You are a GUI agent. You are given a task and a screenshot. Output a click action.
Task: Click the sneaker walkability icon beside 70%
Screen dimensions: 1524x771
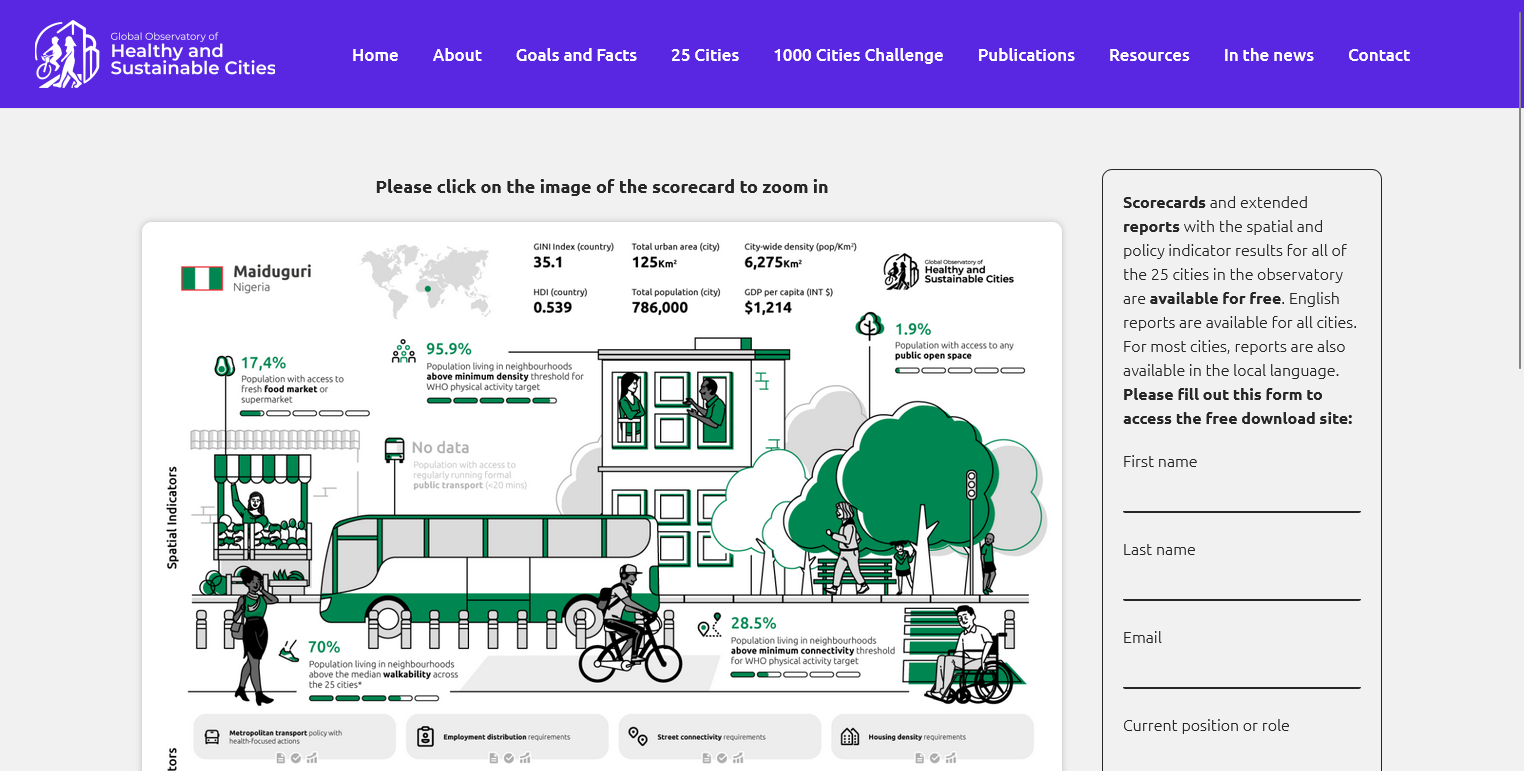pos(288,651)
